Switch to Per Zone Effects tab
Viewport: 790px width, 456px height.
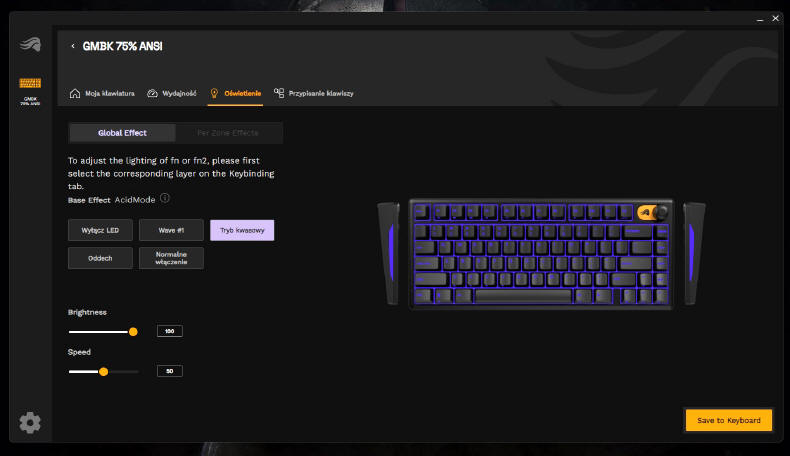pos(228,133)
